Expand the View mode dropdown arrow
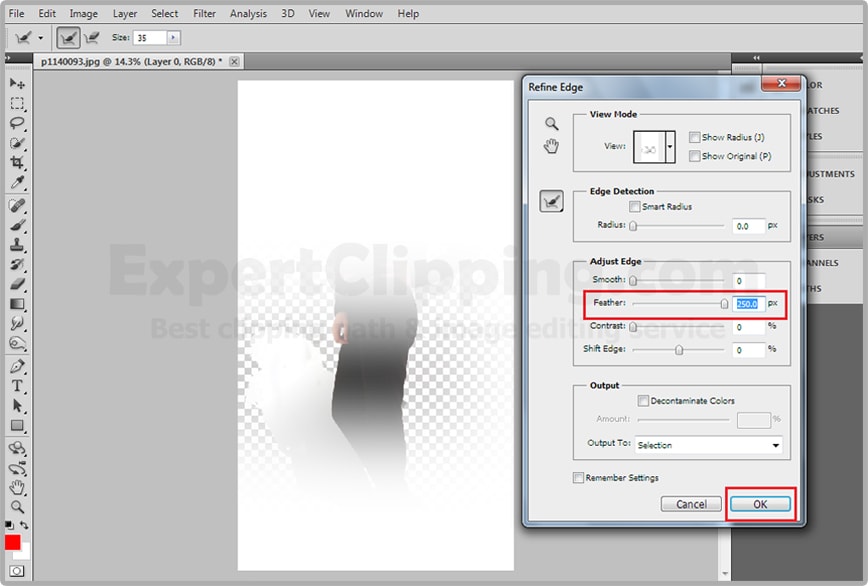 [670, 148]
